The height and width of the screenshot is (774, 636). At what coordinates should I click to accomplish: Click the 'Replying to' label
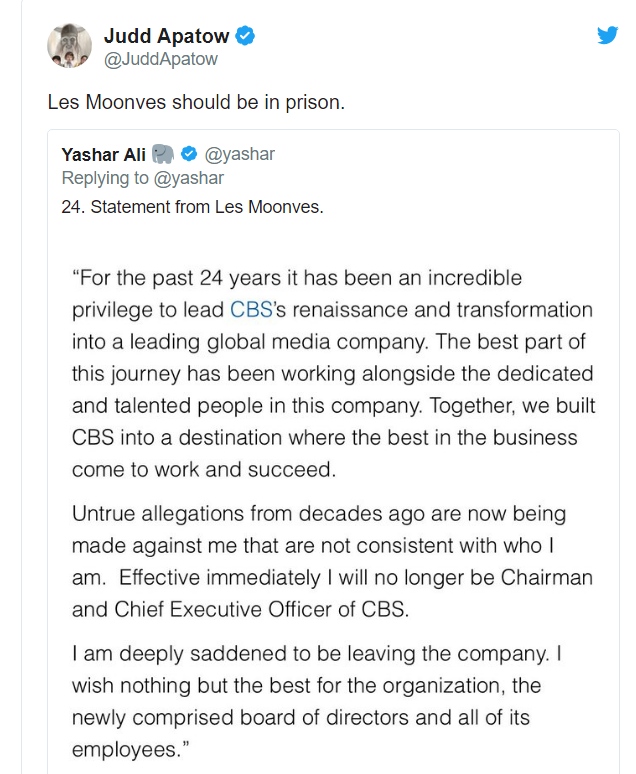click(105, 178)
